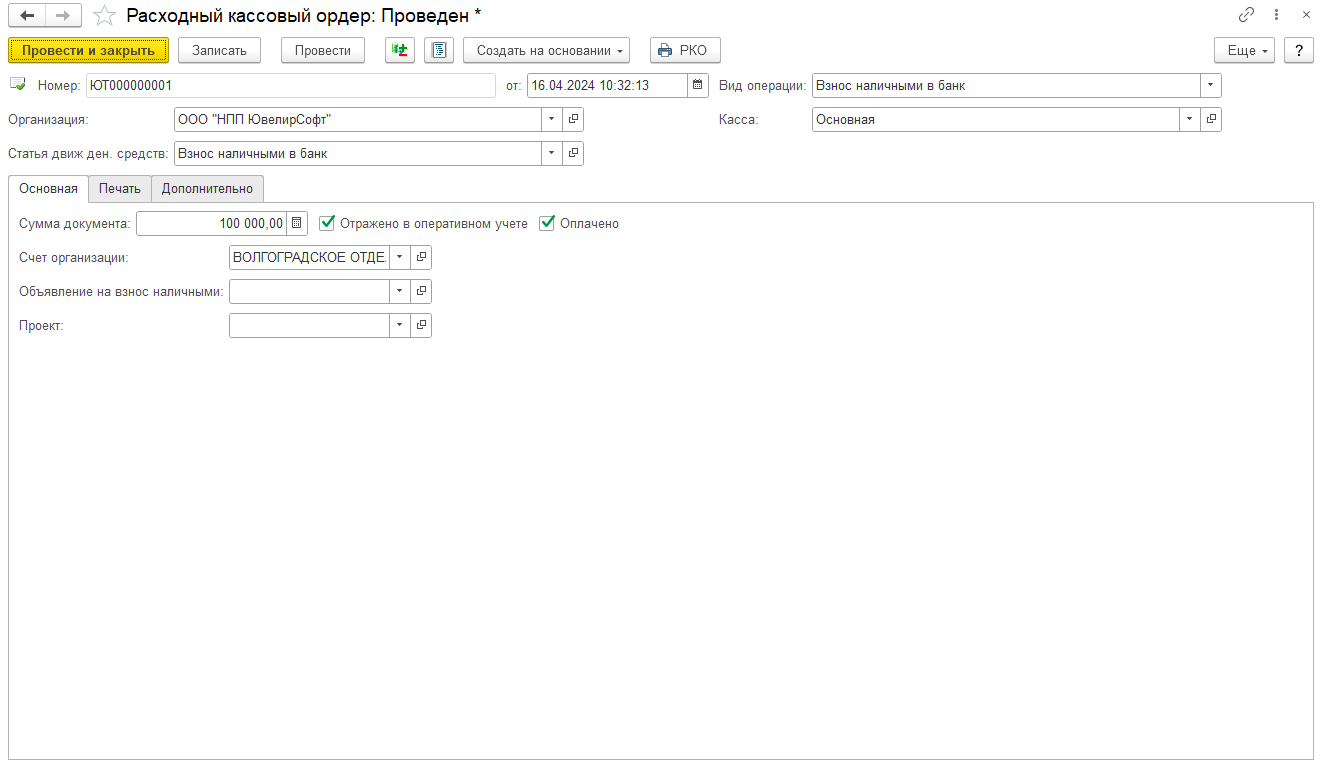This screenshot has width=1323, height=767.
Task: Open the Еще menu
Action: coord(1244,50)
